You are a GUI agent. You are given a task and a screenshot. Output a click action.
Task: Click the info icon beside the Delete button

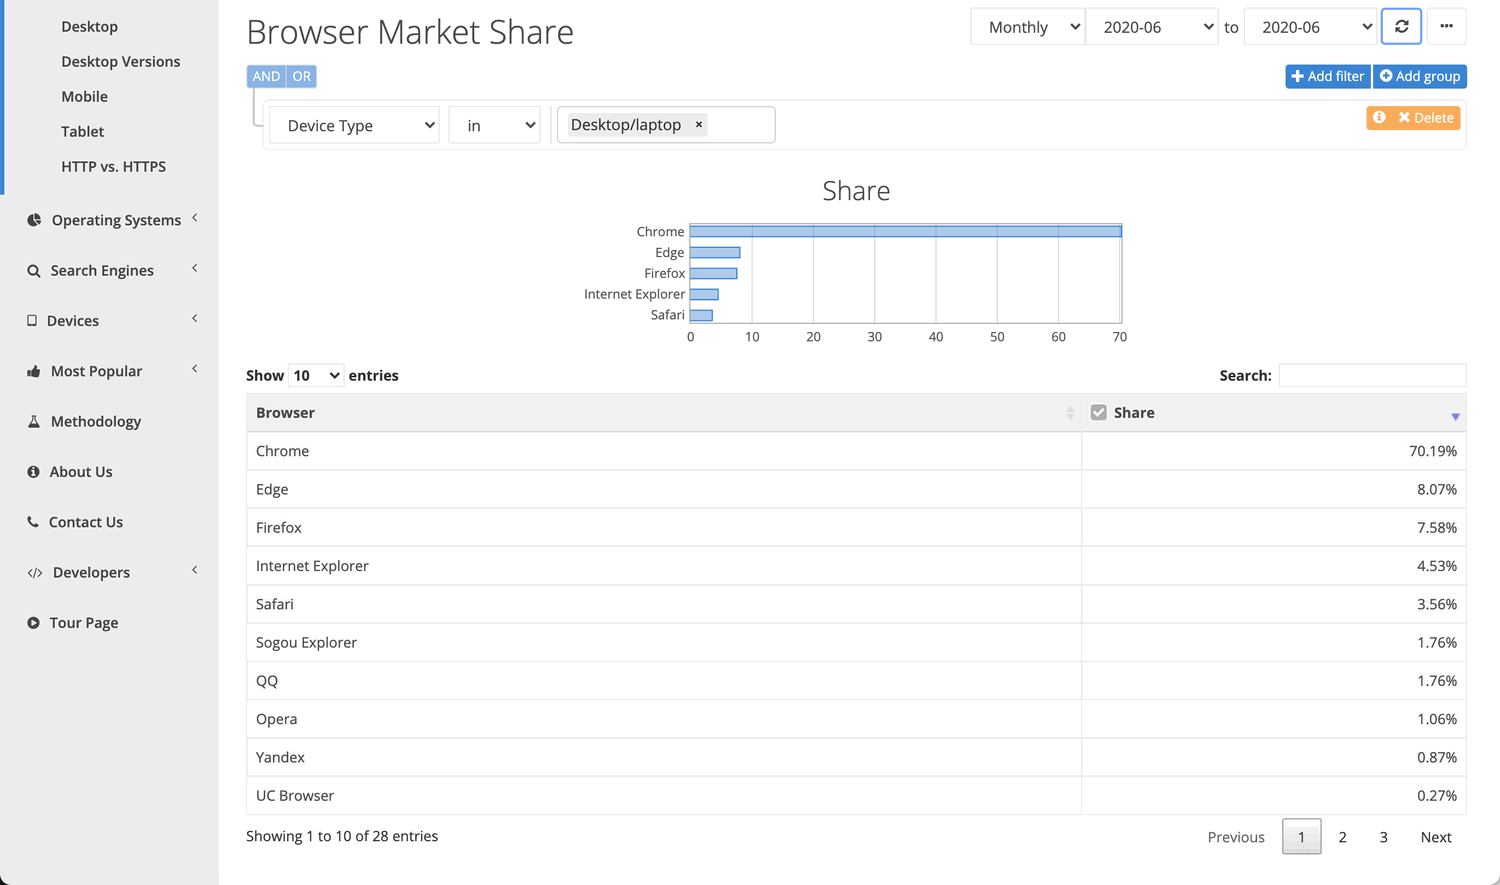point(1381,117)
